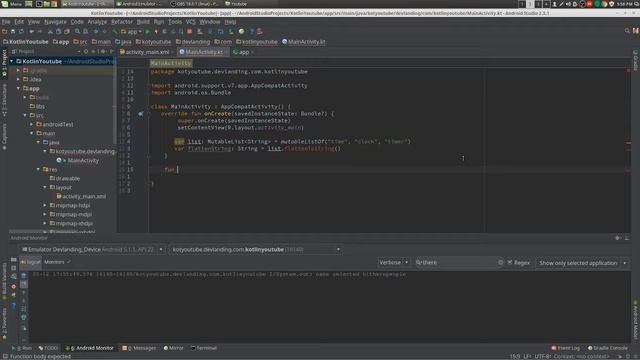This screenshot has width=640, height=360.
Task: Collapse the app module folder
Action: pyautogui.click(x=18, y=88)
